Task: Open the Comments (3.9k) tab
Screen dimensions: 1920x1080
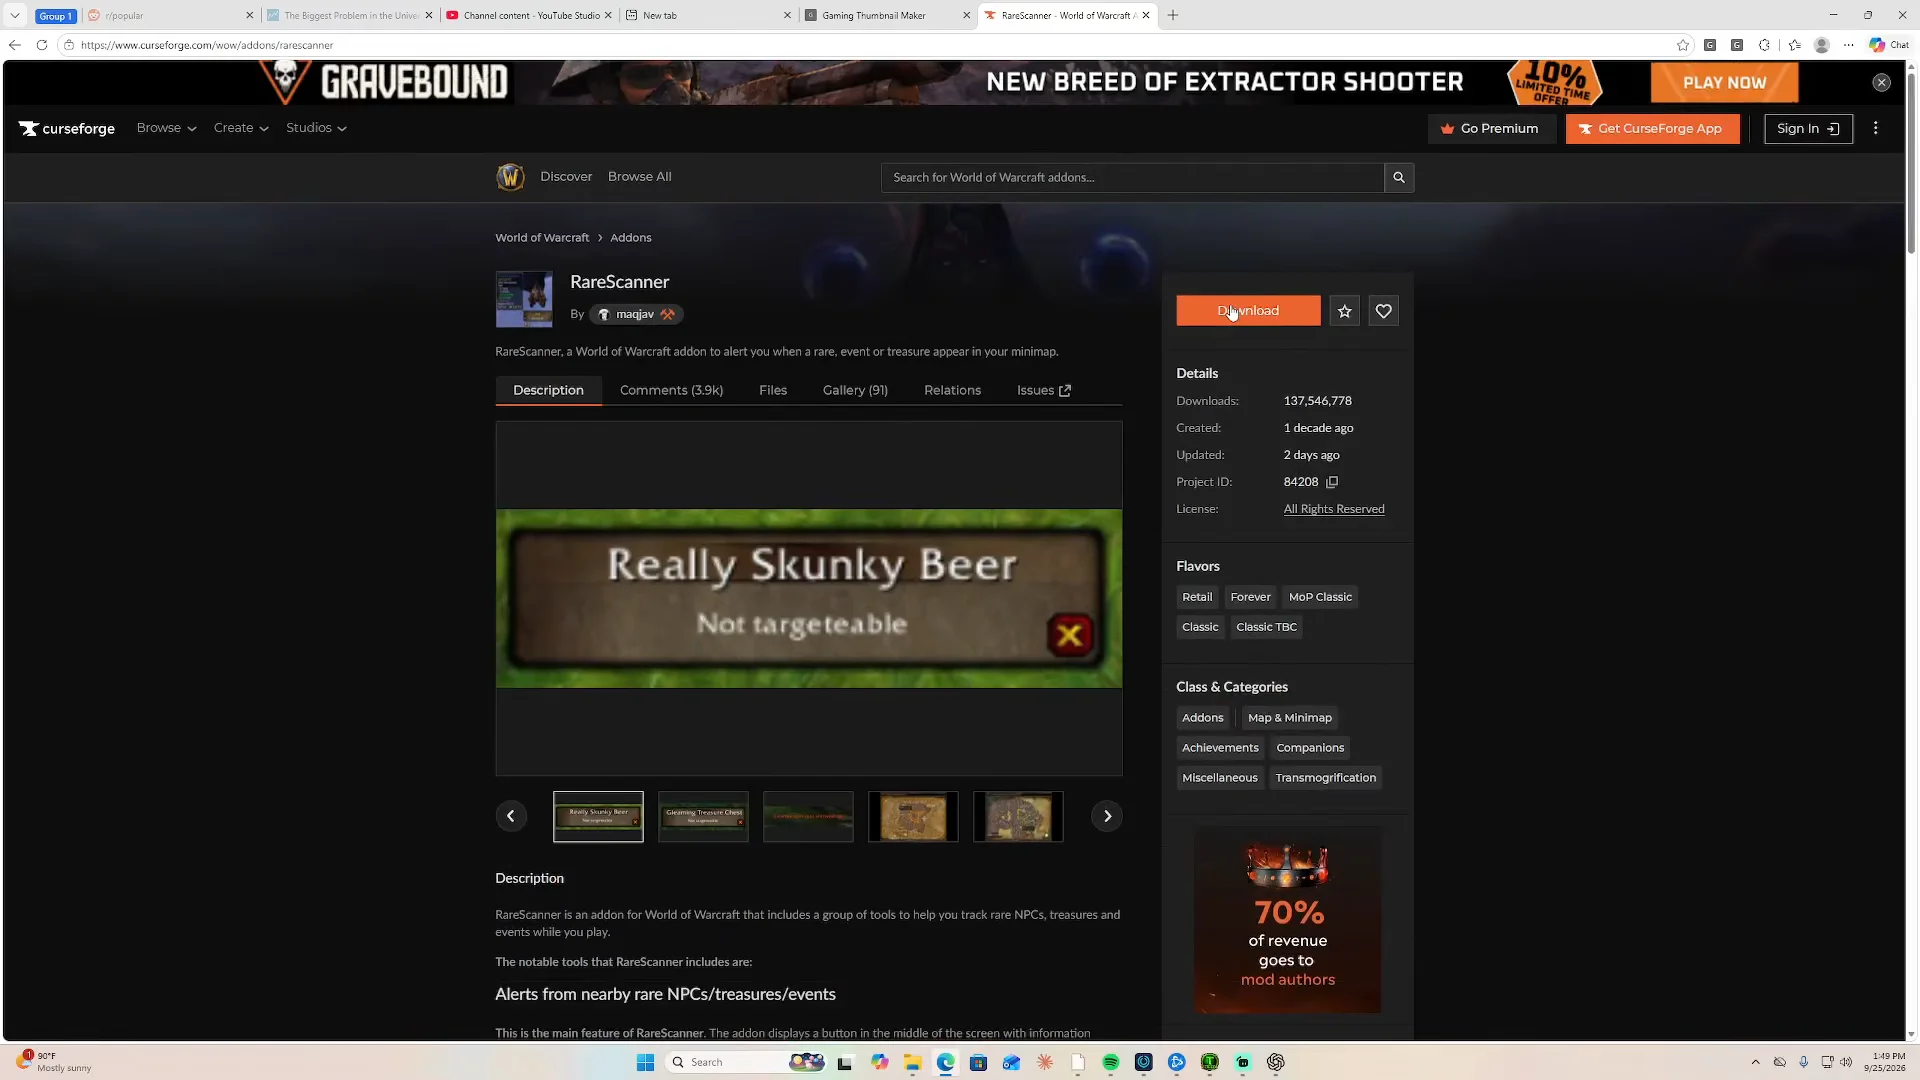Action: (x=671, y=390)
